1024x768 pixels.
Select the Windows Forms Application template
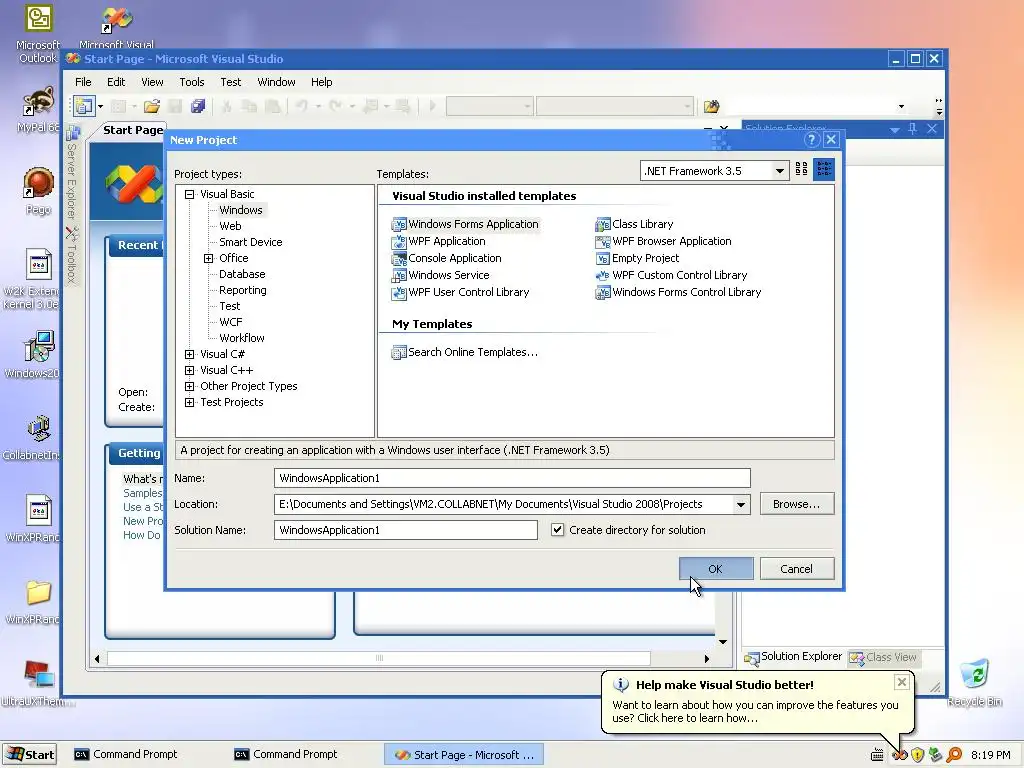[465, 224]
